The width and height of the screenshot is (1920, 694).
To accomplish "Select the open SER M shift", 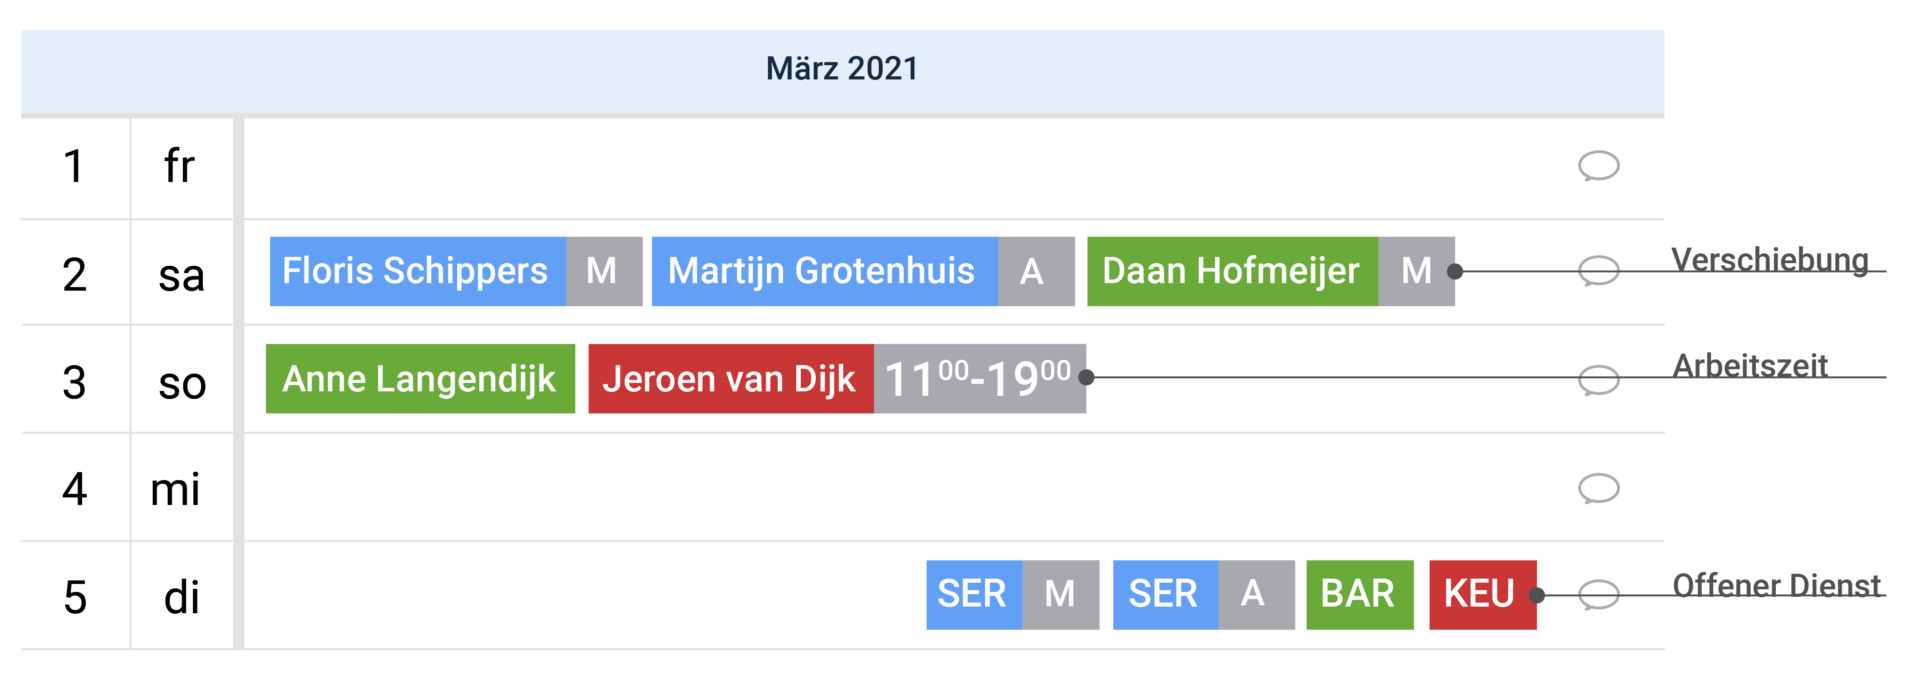I will (1012, 595).
